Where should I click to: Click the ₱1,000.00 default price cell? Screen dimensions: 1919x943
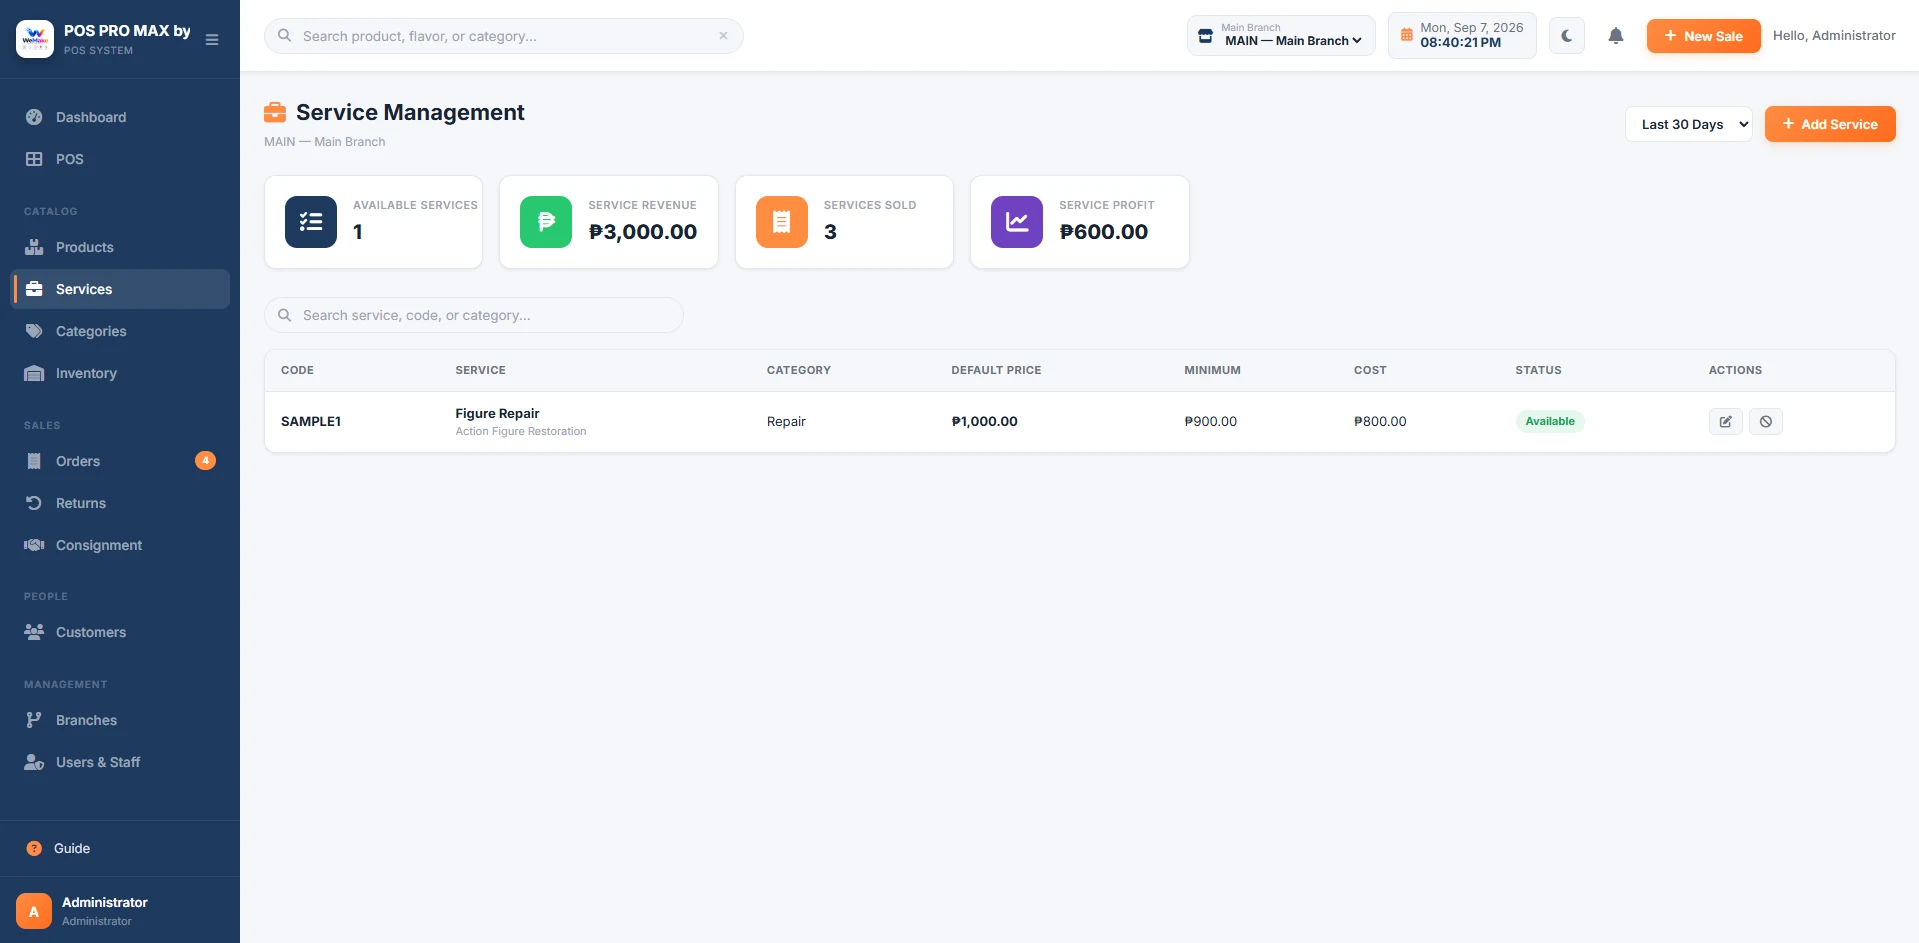point(984,422)
